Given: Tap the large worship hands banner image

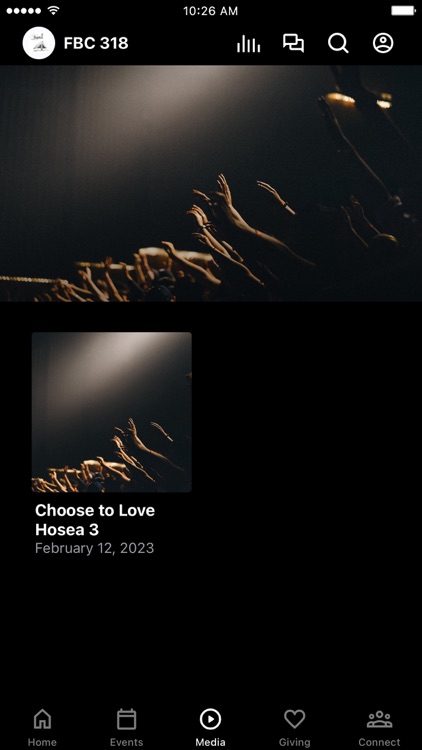Looking at the screenshot, I should tap(211, 183).
